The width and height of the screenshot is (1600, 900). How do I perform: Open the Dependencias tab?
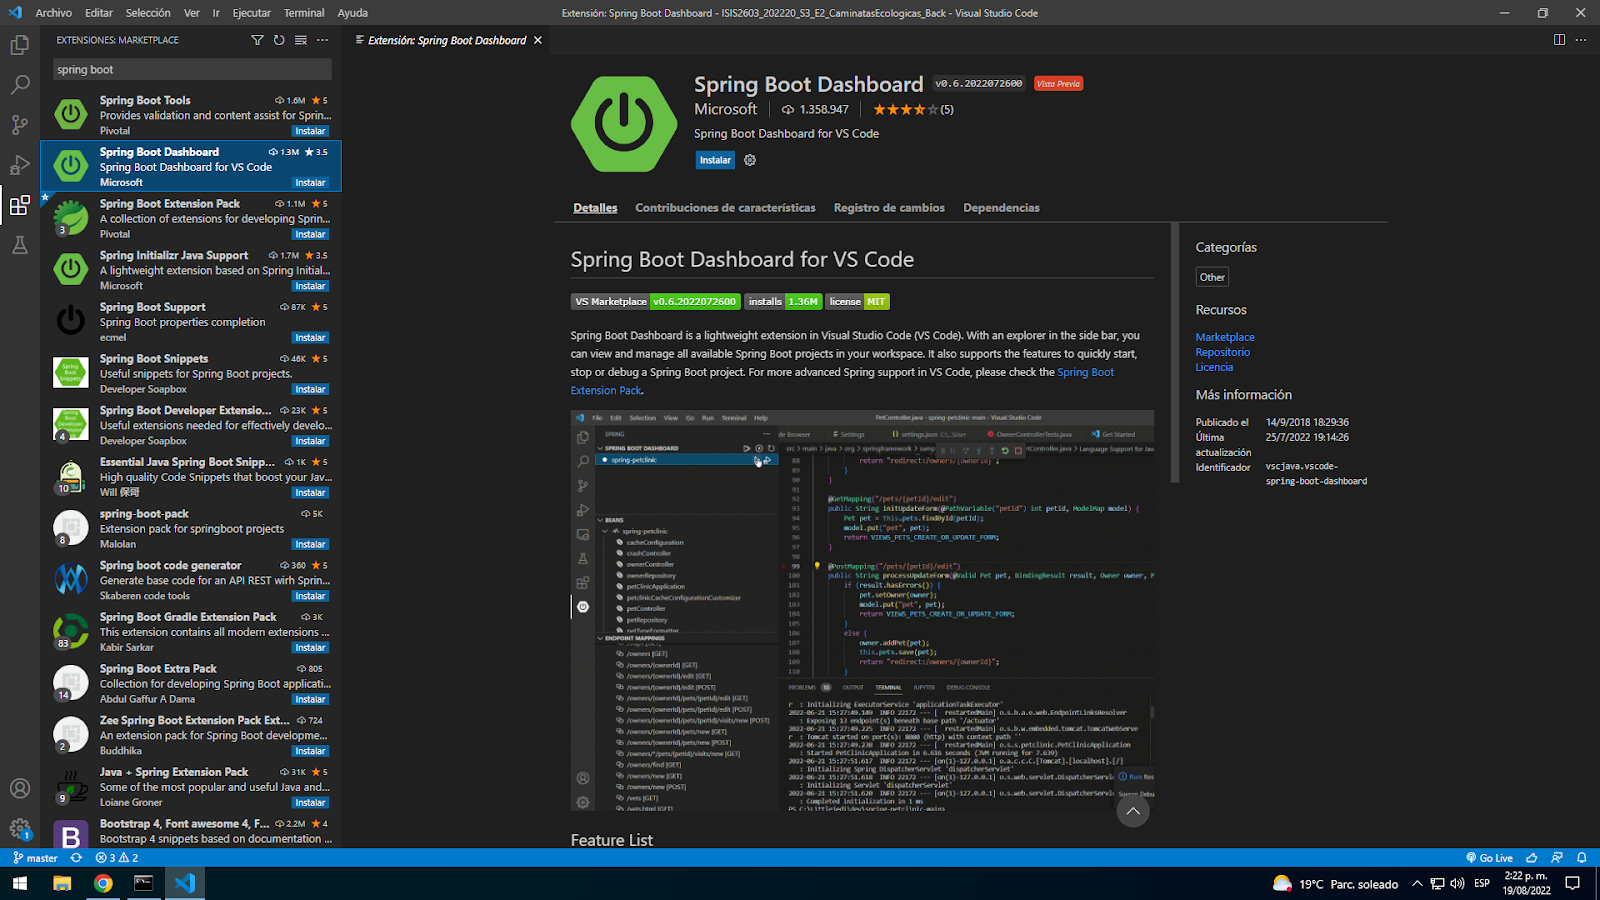(1001, 208)
